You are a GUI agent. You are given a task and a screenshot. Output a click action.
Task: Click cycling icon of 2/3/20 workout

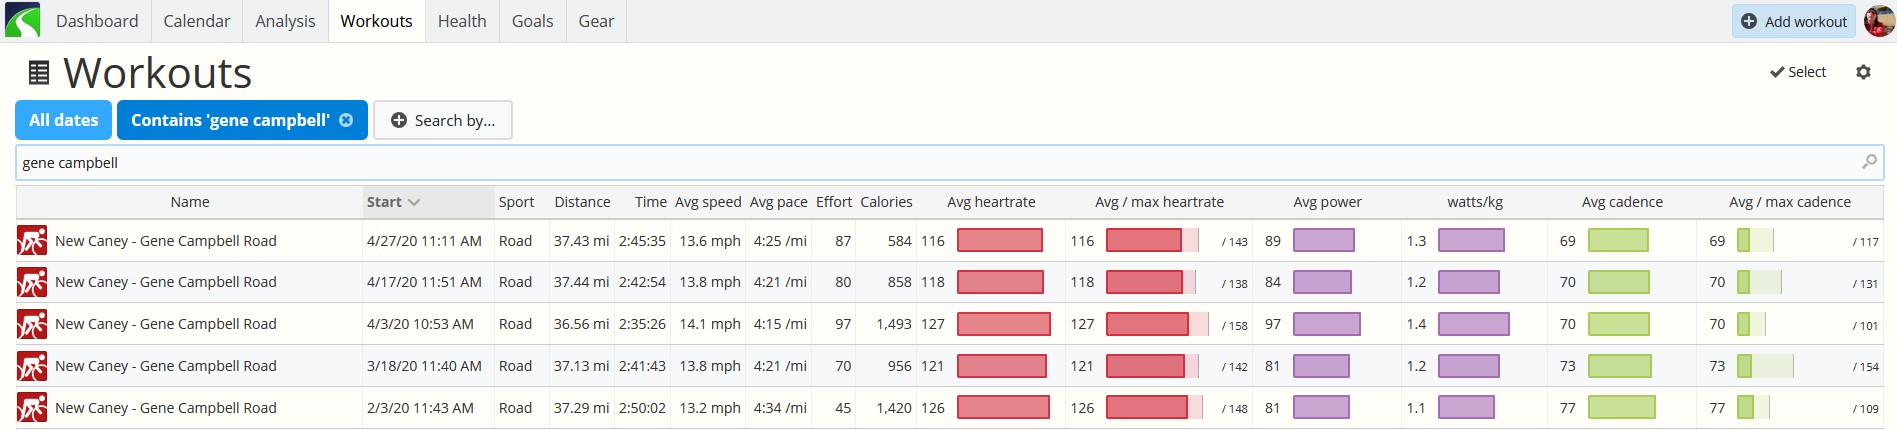pyautogui.click(x=32, y=408)
